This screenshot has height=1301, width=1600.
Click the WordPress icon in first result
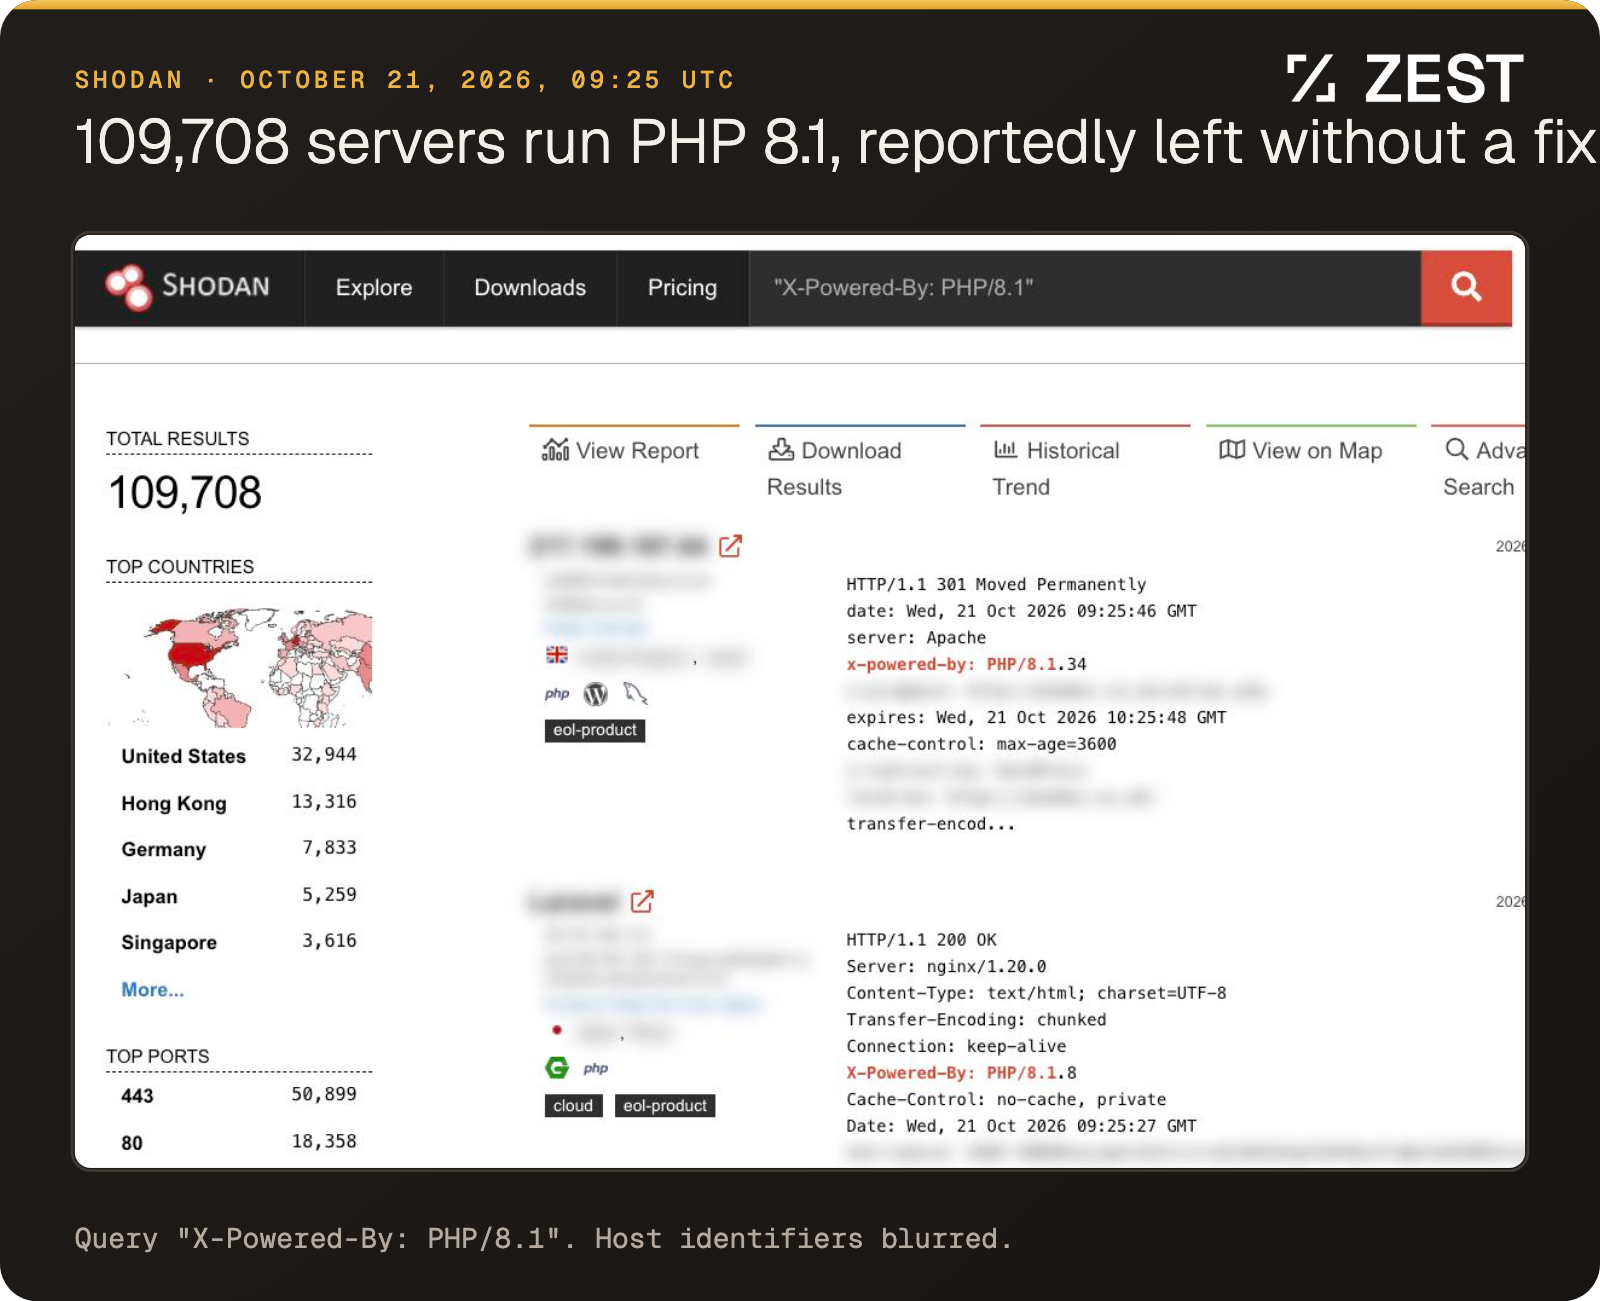tap(596, 693)
